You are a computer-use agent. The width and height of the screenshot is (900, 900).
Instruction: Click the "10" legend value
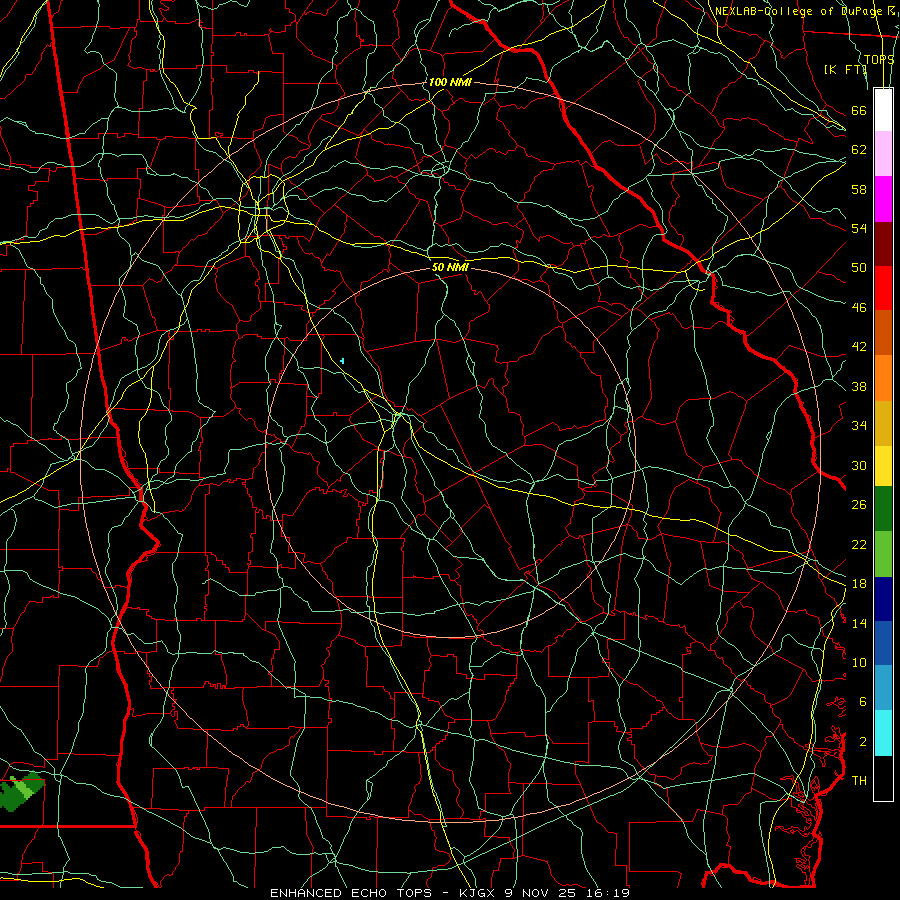click(x=859, y=662)
